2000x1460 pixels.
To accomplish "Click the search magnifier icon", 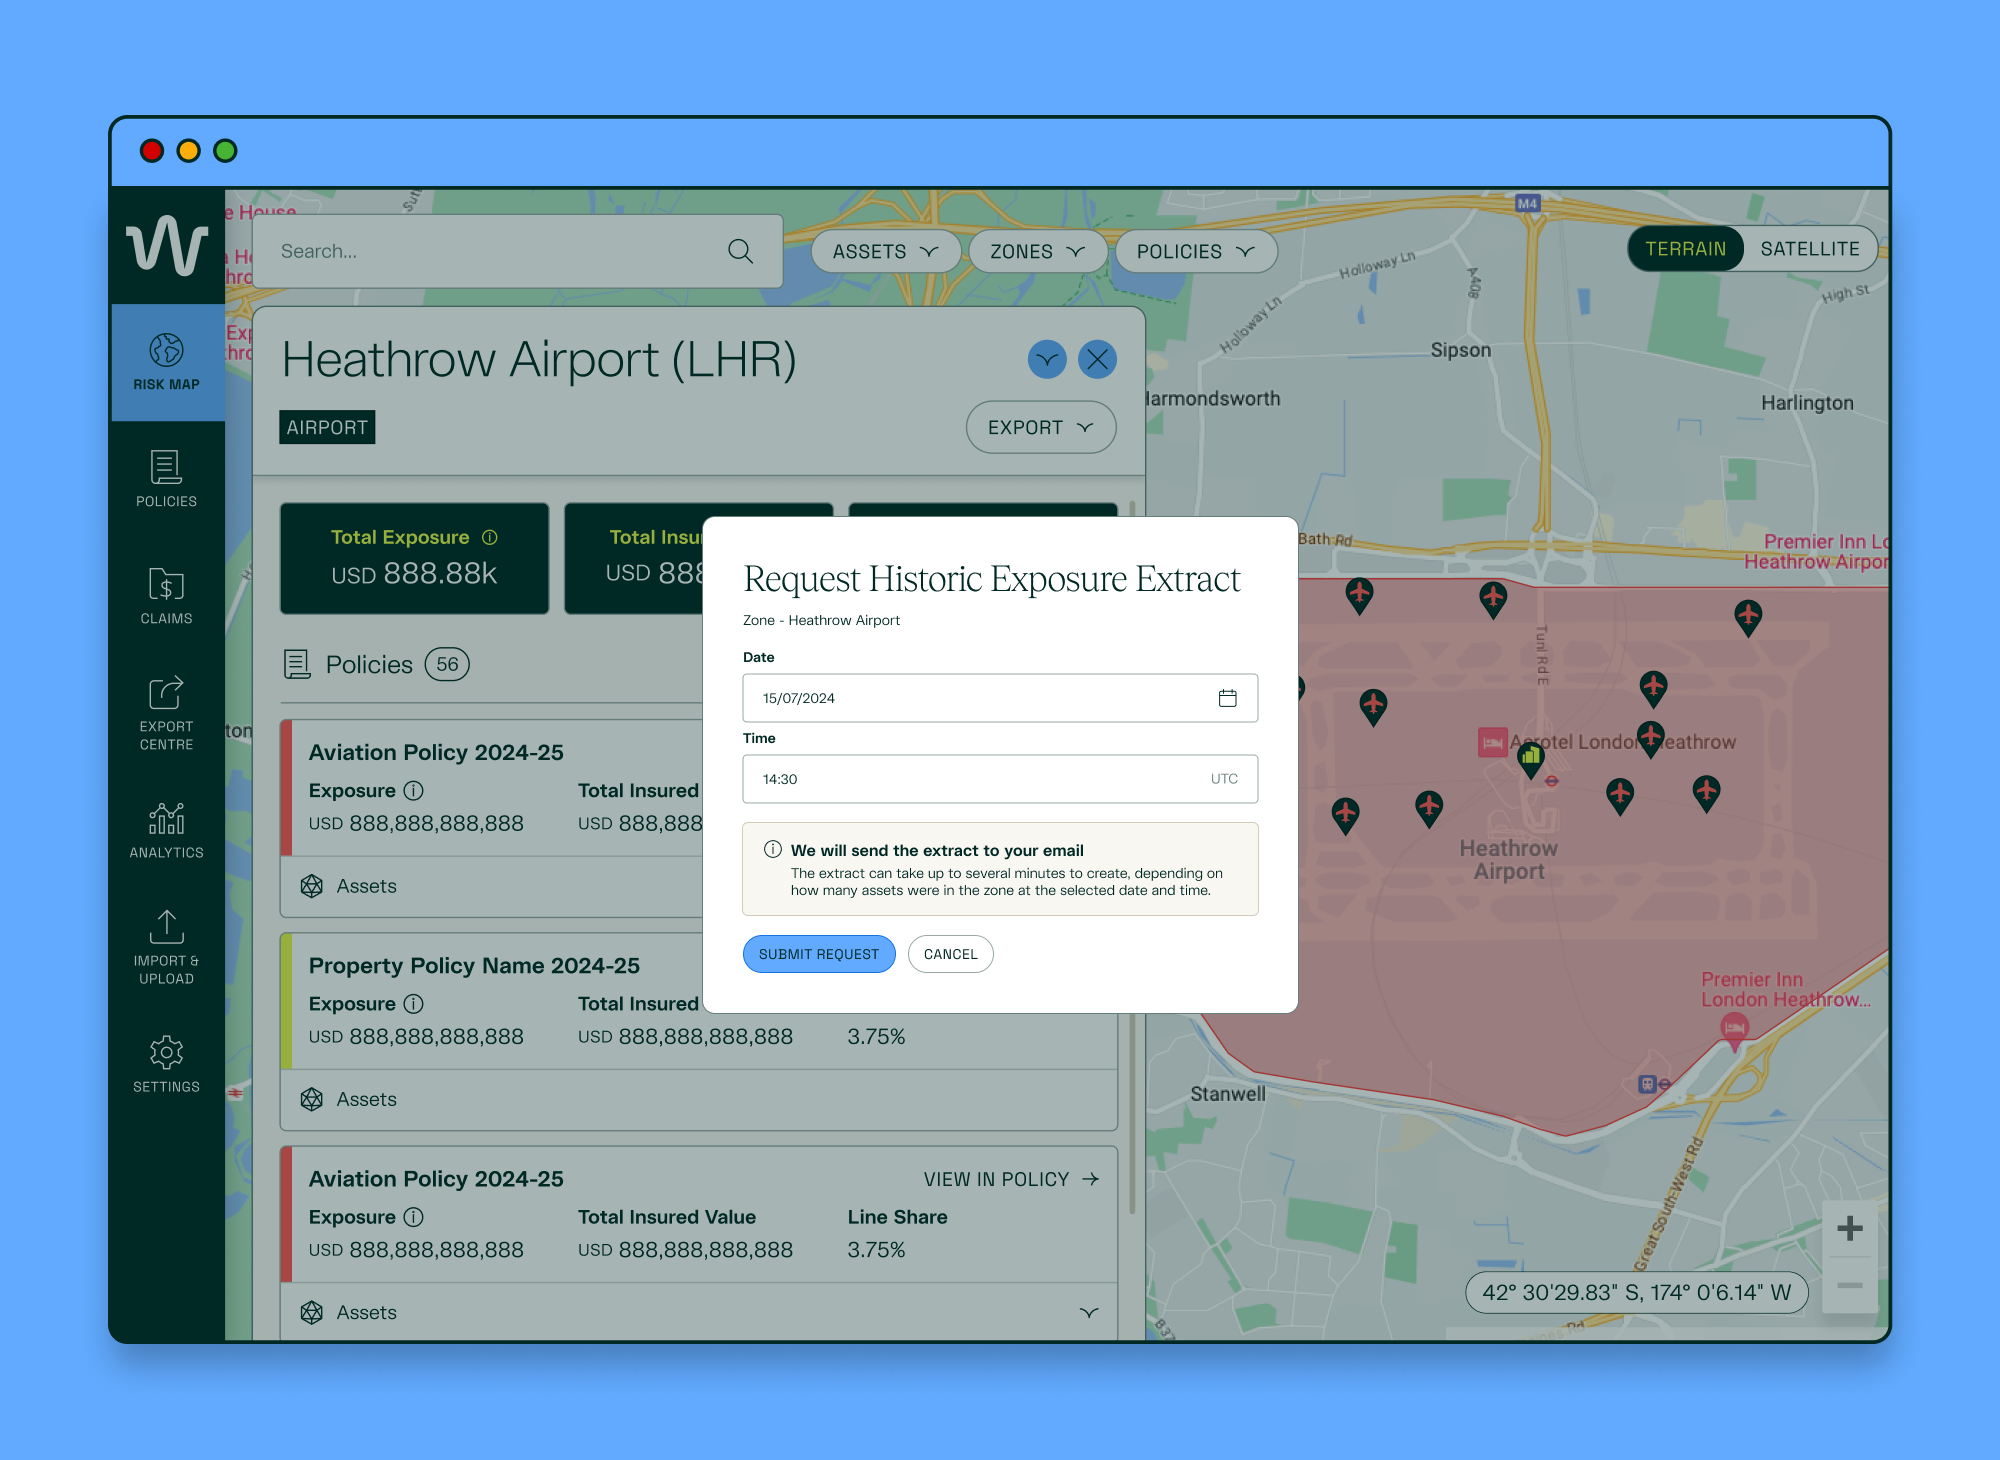I will (x=740, y=251).
